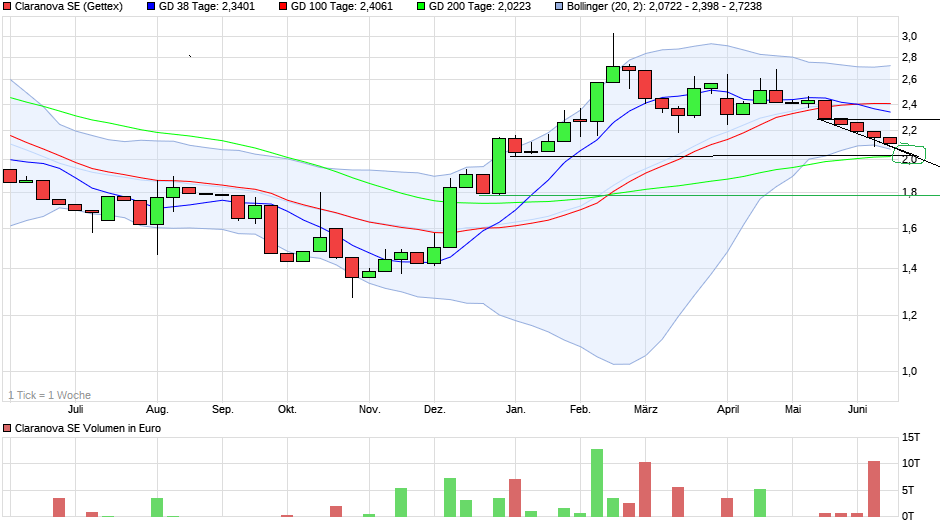Click the Juni month label on time axis
Viewport: 940px width, 526px height.
click(858, 410)
